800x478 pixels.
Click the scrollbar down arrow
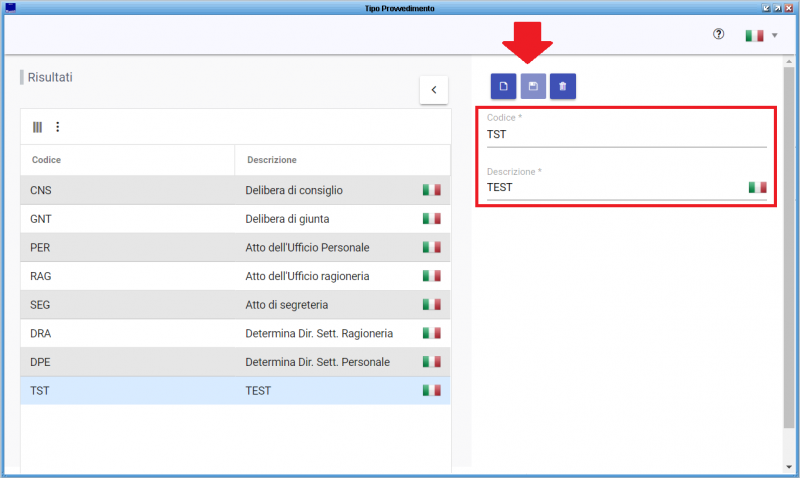click(x=789, y=467)
